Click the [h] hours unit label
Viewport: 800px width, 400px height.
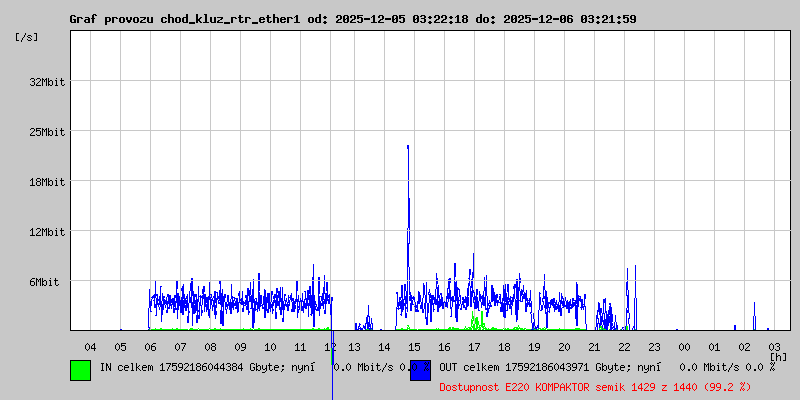(x=777, y=356)
